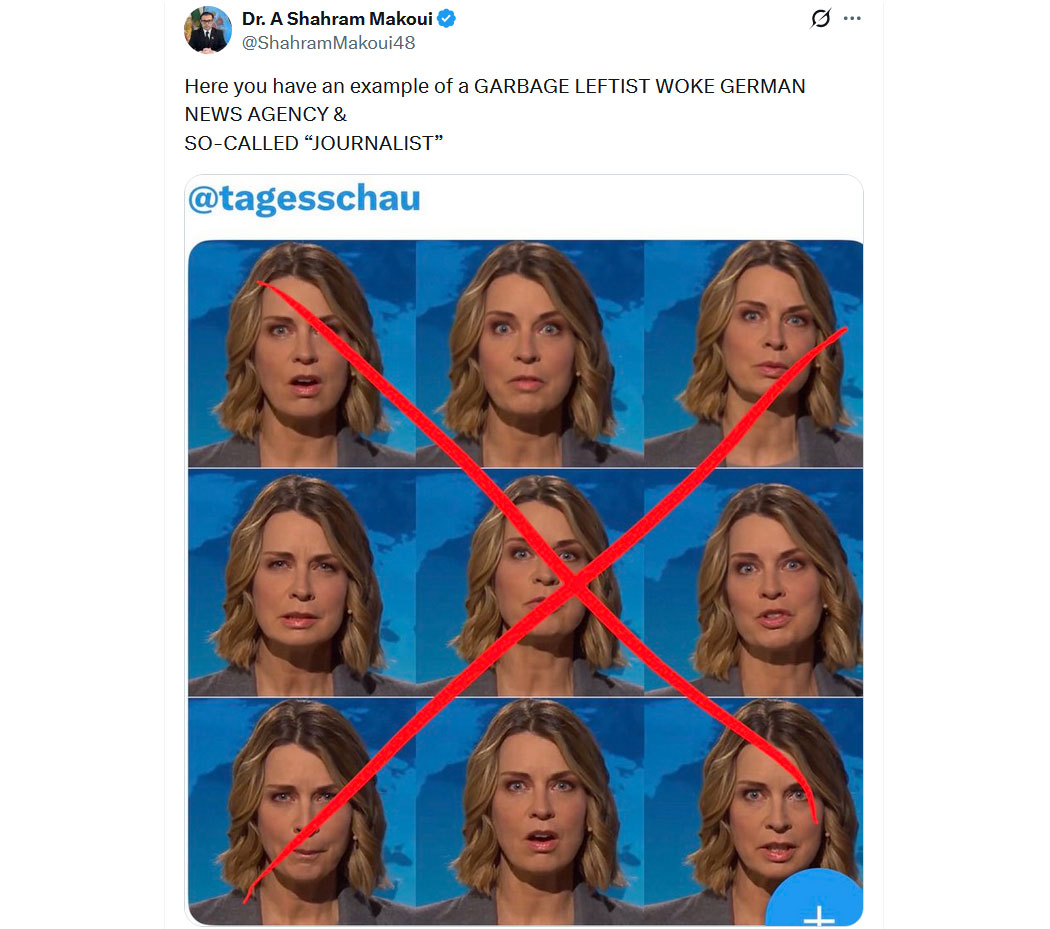Open the middle-right face tile of the grid

[753, 583]
